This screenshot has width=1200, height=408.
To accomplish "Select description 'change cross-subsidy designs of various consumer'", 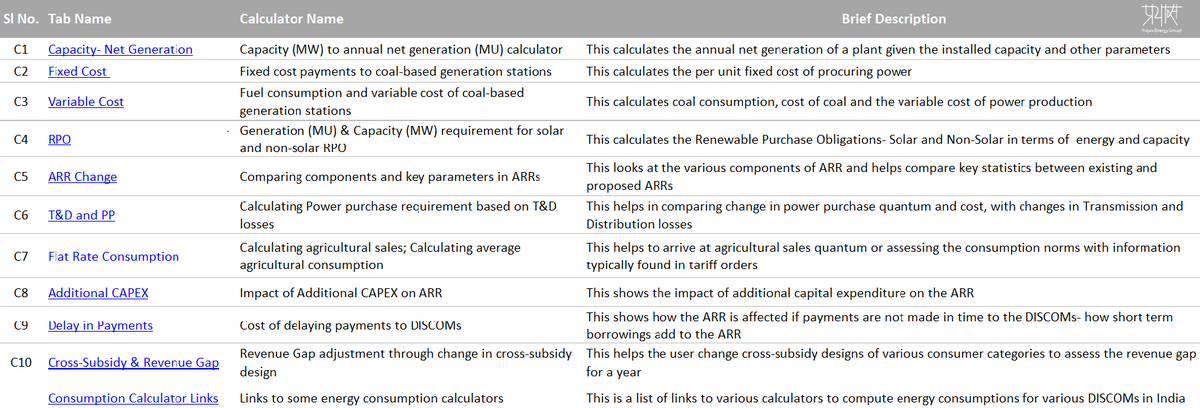I will point(891,363).
